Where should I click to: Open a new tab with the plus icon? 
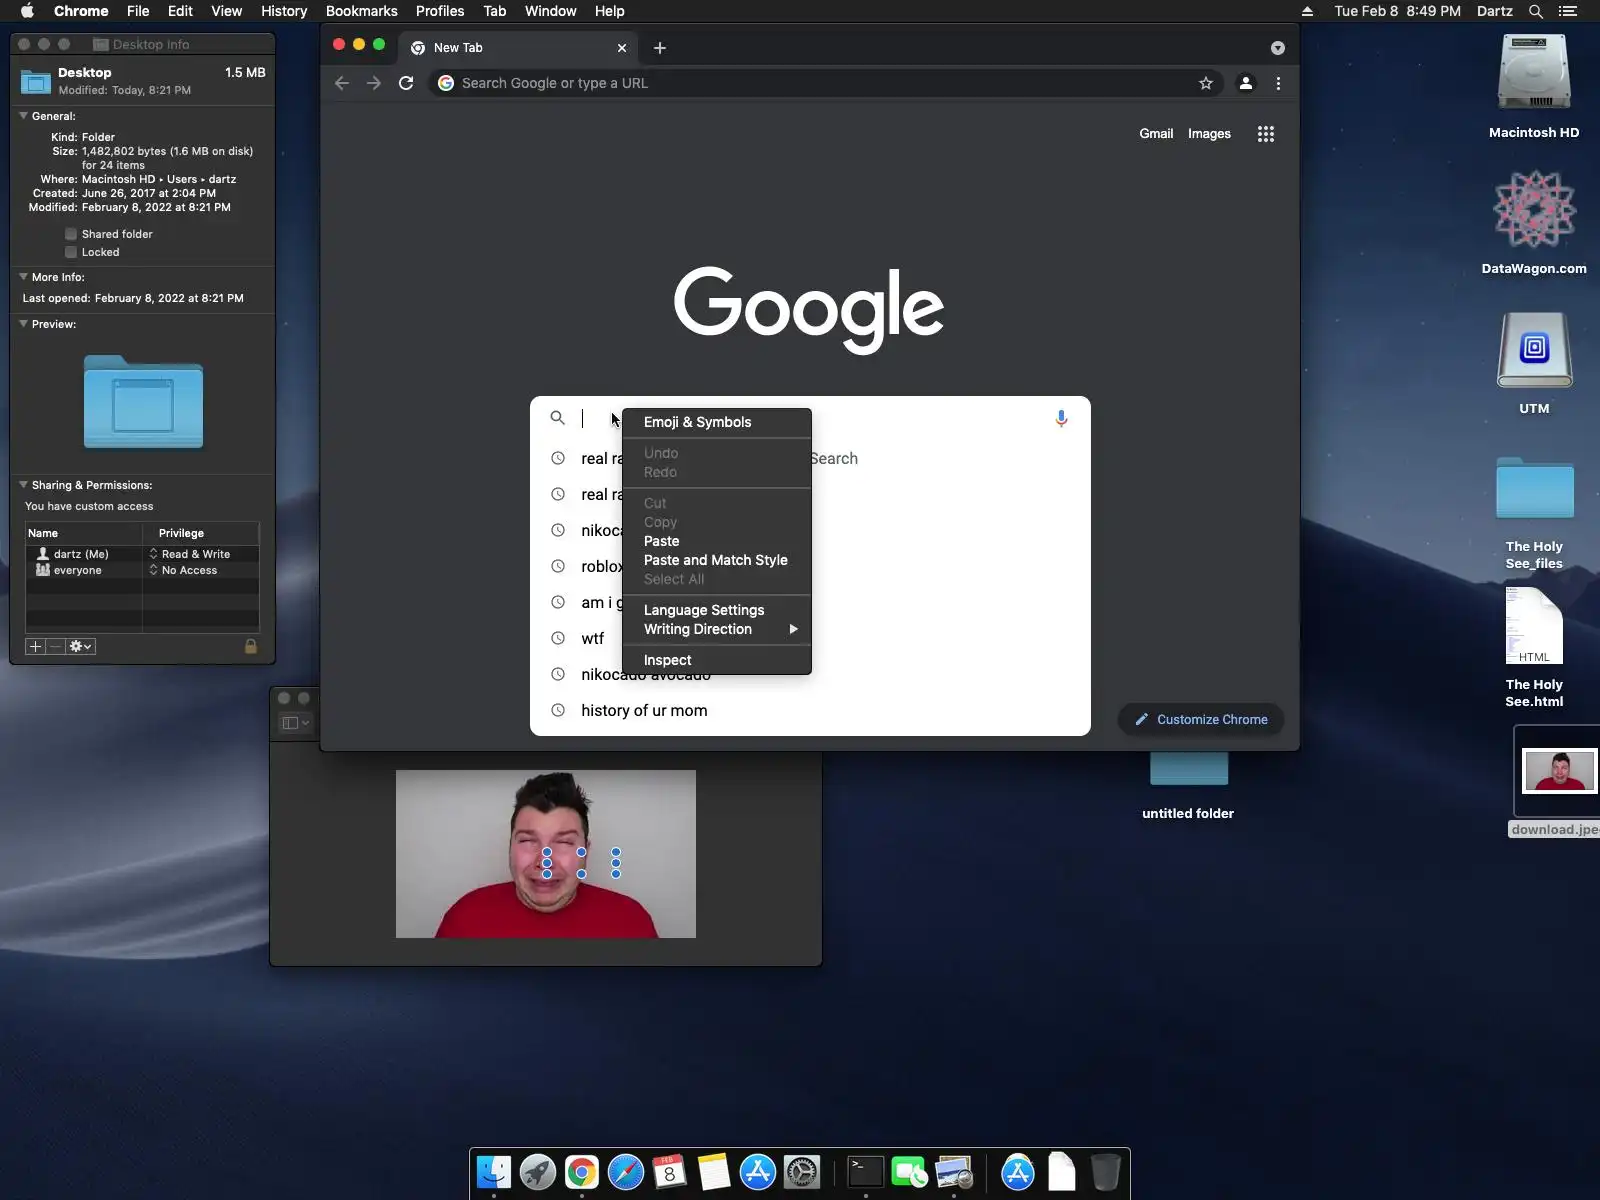[x=660, y=48]
